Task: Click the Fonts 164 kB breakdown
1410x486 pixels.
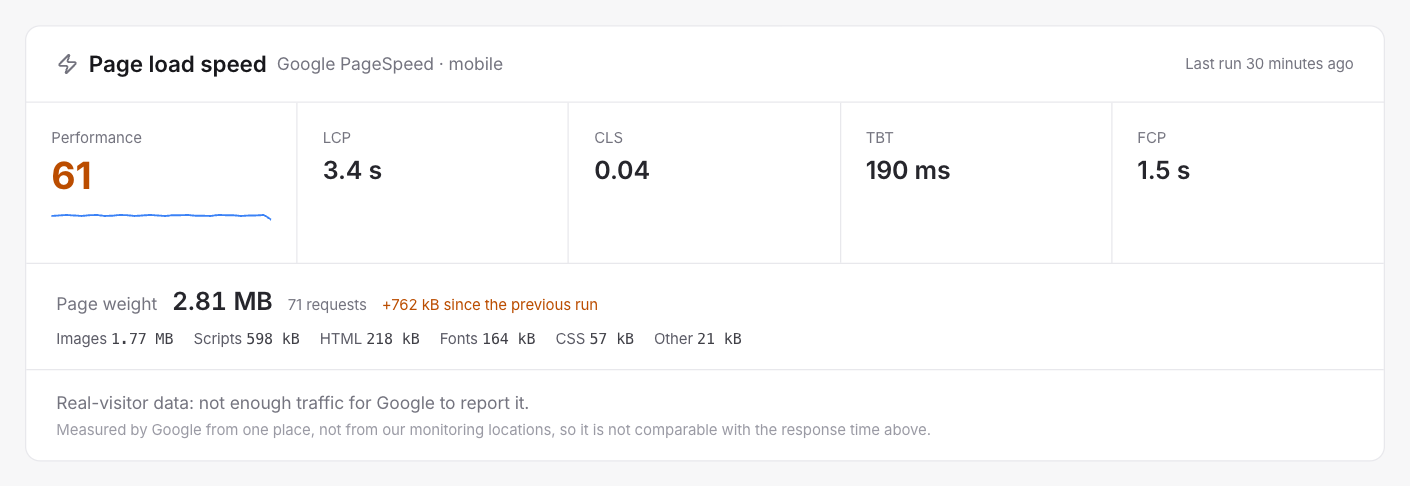Action: [488, 339]
